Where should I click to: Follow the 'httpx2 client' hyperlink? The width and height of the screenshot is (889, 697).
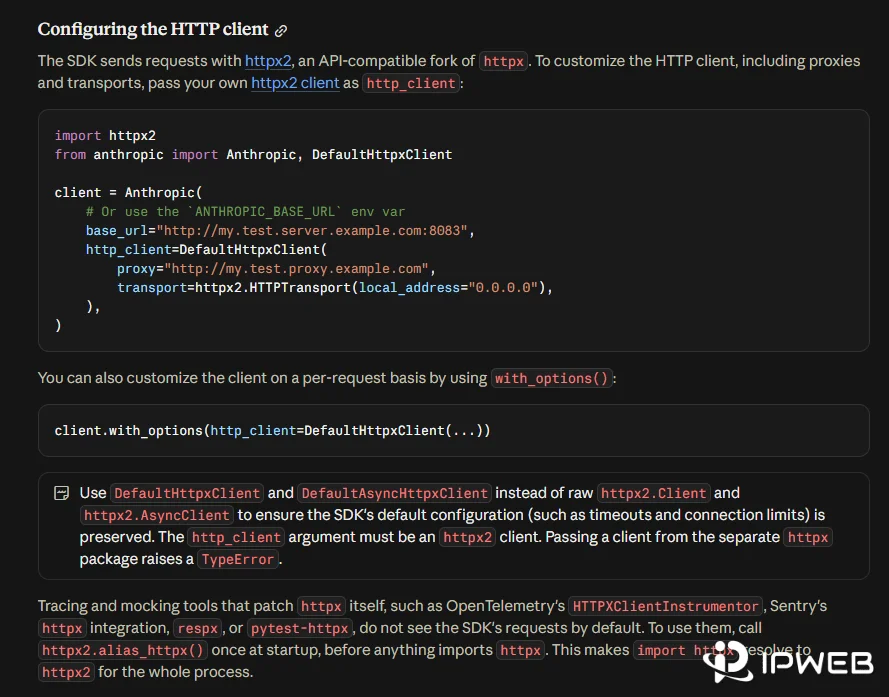click(295, 83)
